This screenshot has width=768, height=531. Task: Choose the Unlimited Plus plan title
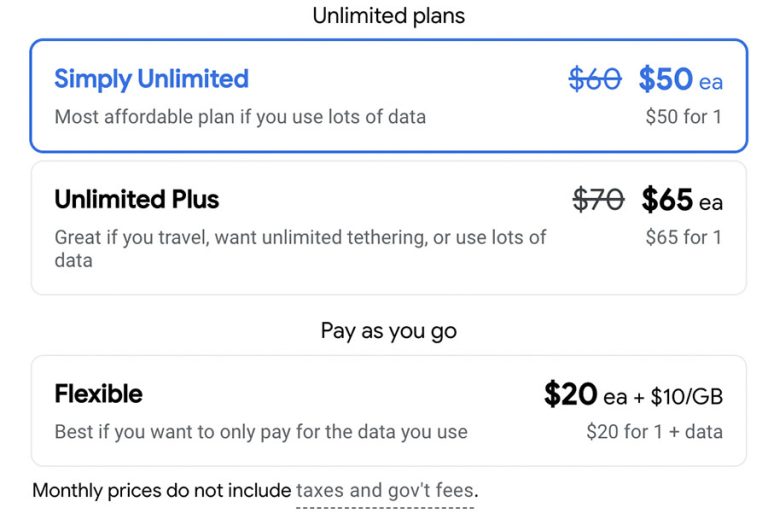click(x=136, y=200)
